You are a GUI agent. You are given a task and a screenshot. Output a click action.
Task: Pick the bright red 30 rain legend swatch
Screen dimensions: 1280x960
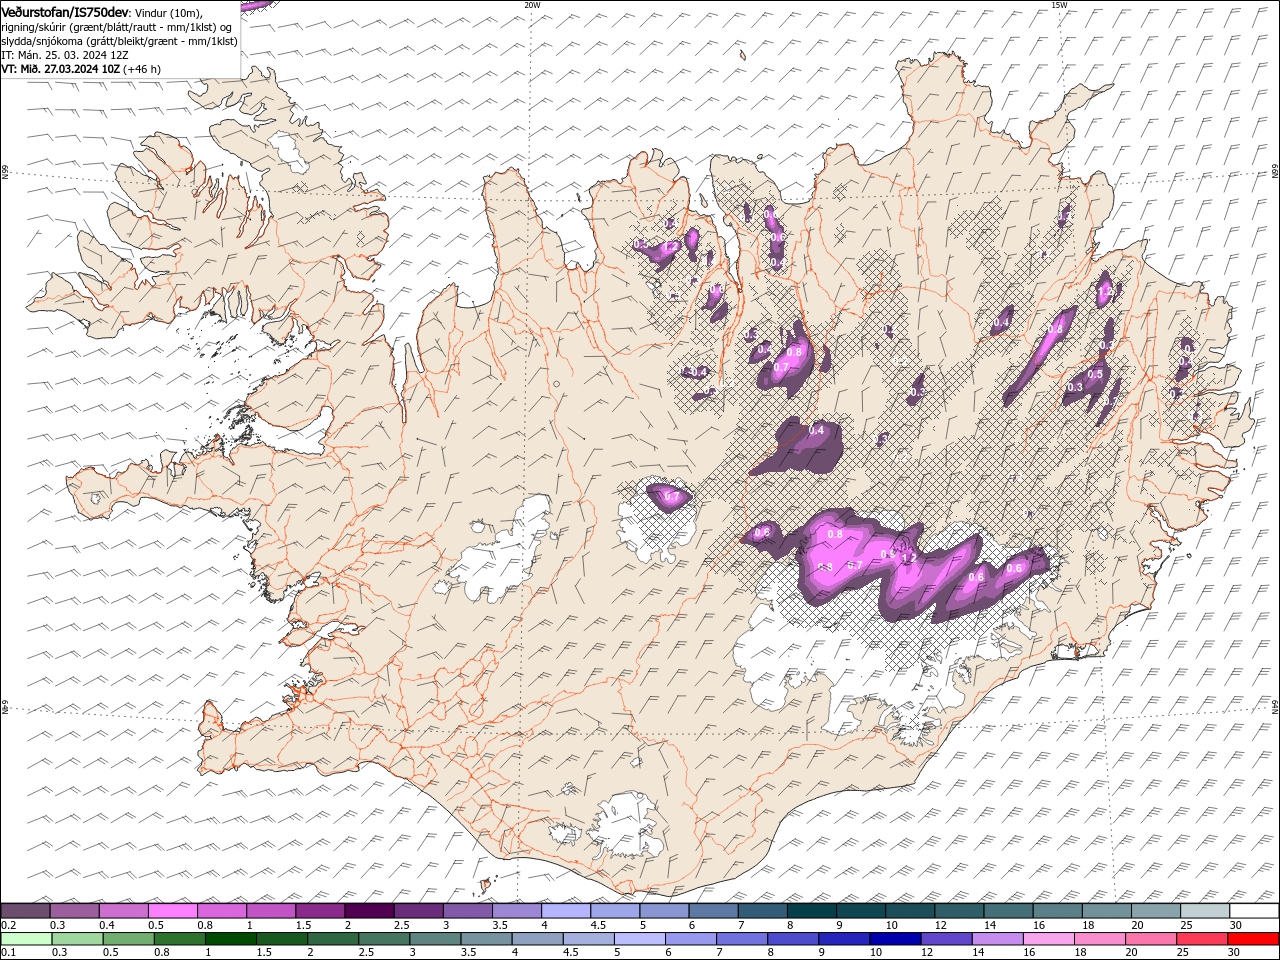(x=1252, y=939)
